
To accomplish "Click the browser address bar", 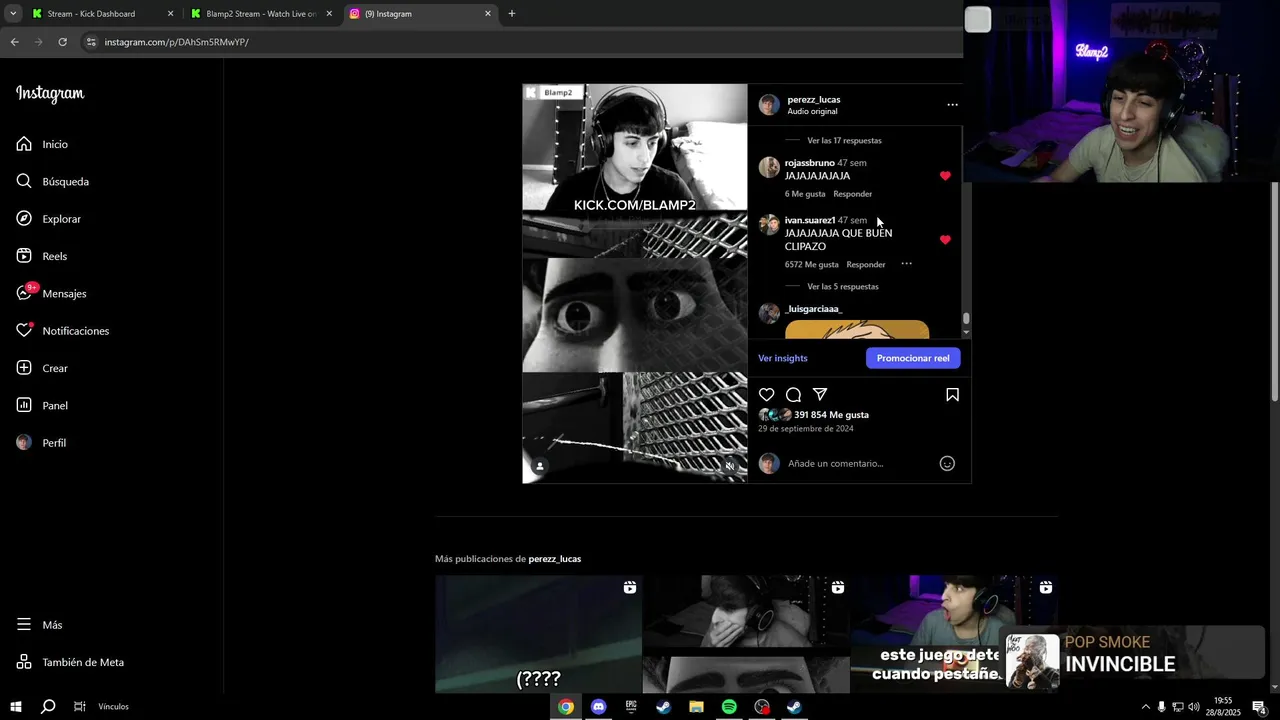I will click(520, 42).
